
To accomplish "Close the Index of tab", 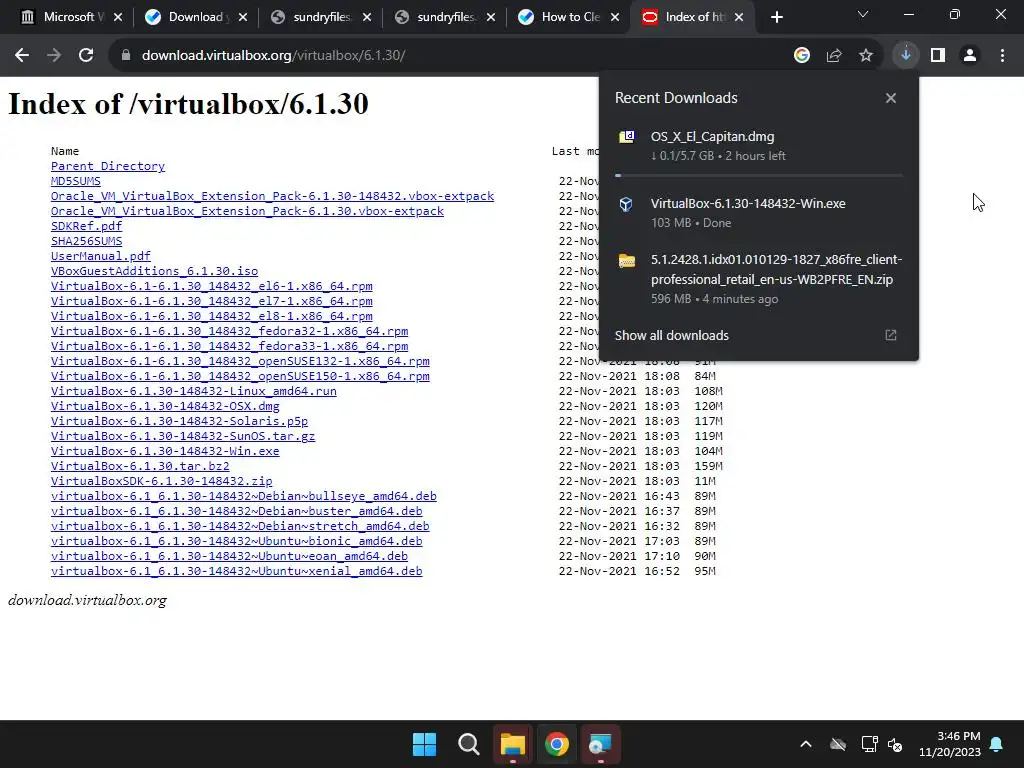I will [739, 17].
